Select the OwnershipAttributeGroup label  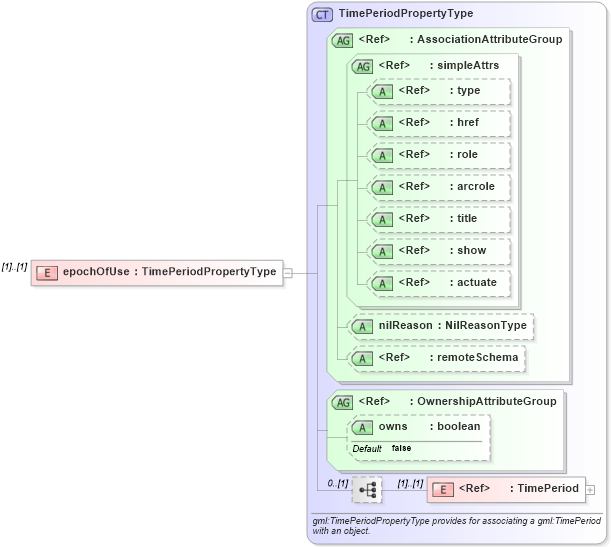pos(487,401)
